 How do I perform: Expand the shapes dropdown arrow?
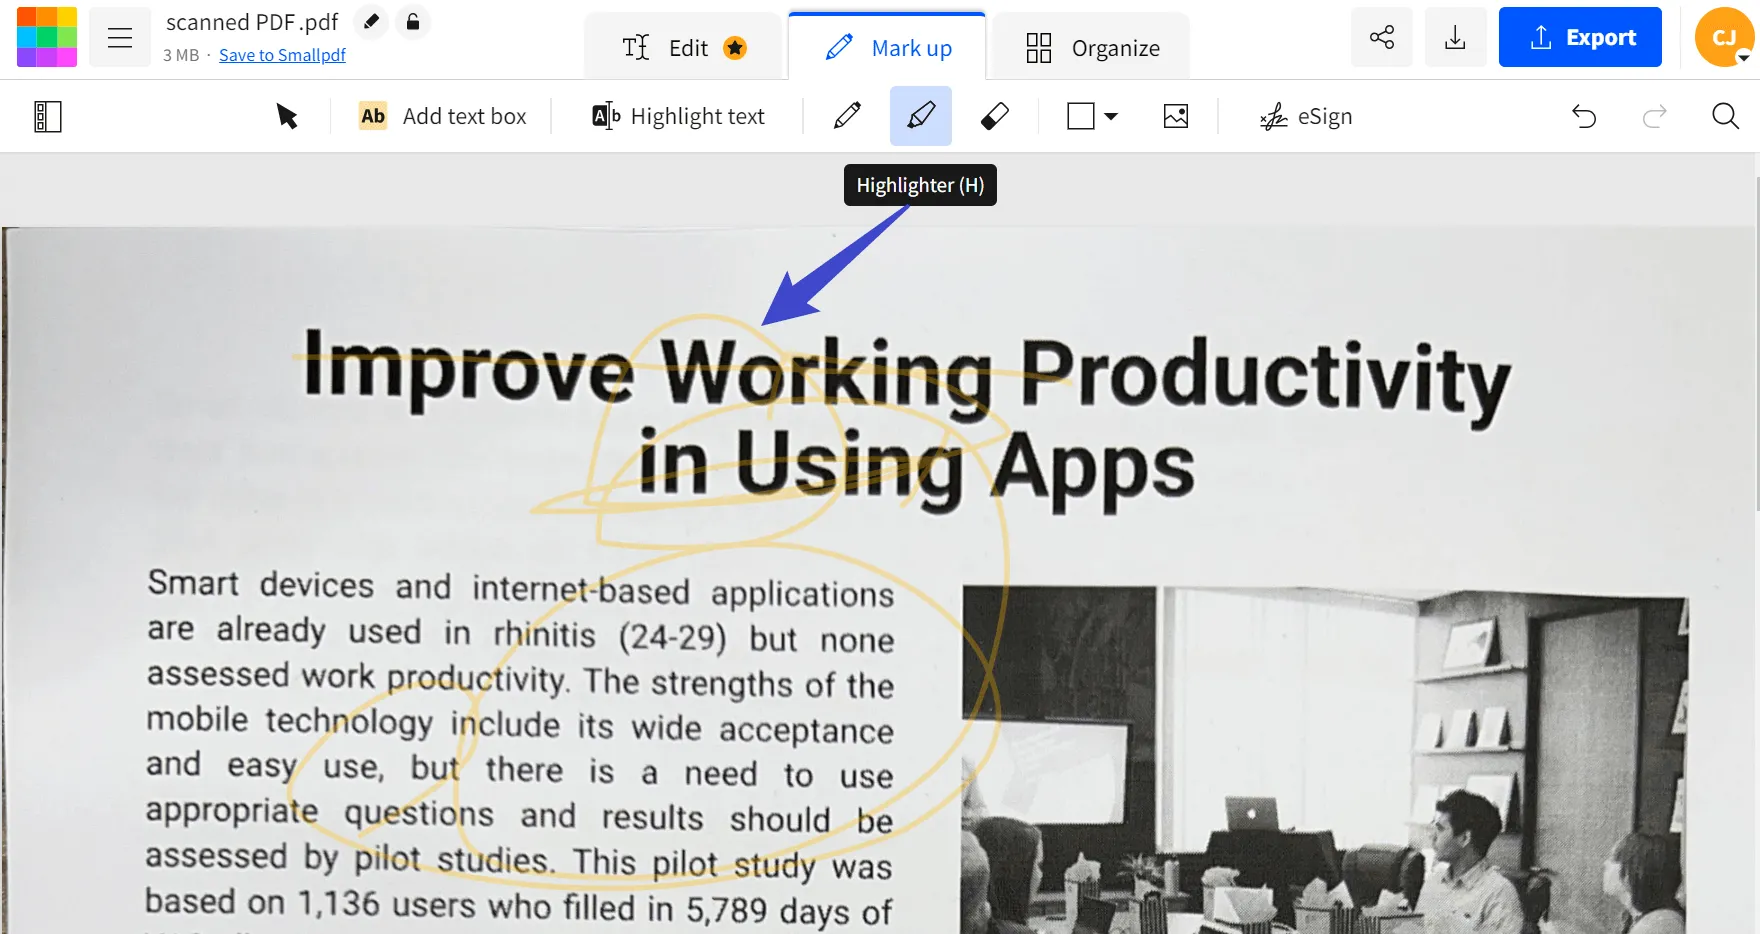pyautogui.click(x=1111, y=116)
